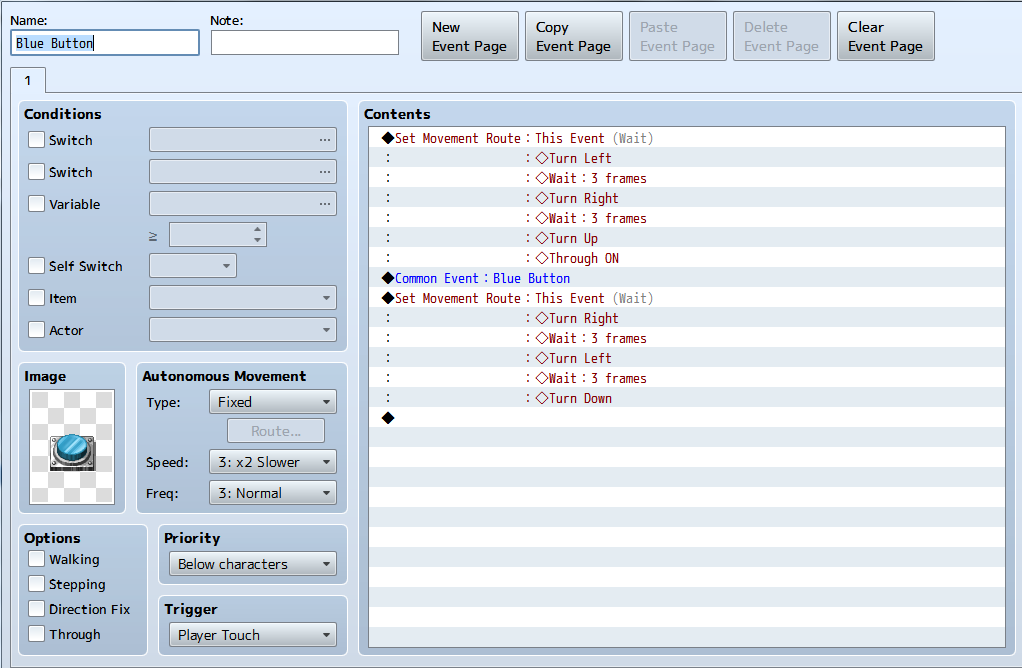1022x668 pixels.
Task: Select the Turn Down movement command
Action: pos(580,398)
